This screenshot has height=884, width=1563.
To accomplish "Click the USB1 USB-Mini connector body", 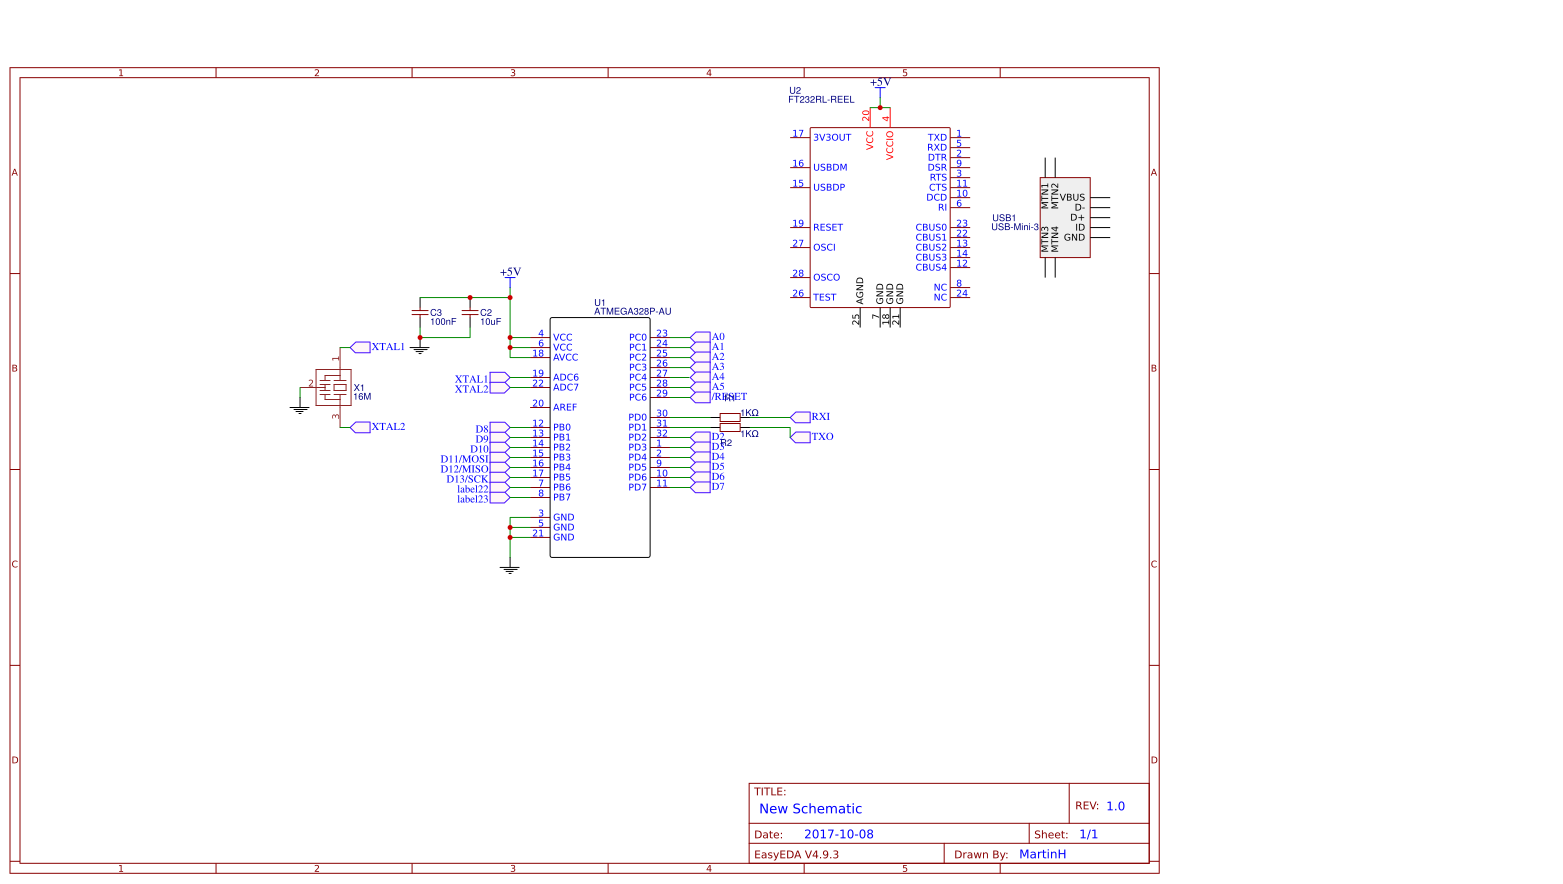I will (x=1065, y=218).
